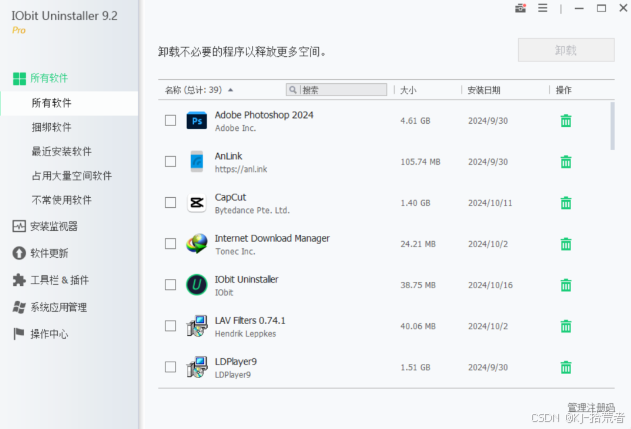The width and height of the screenshot is (631, 429).
Task: Click the Bytedance Pte. Ltd. publisher text
Action: pyautogui.click(x=252, y=210)
